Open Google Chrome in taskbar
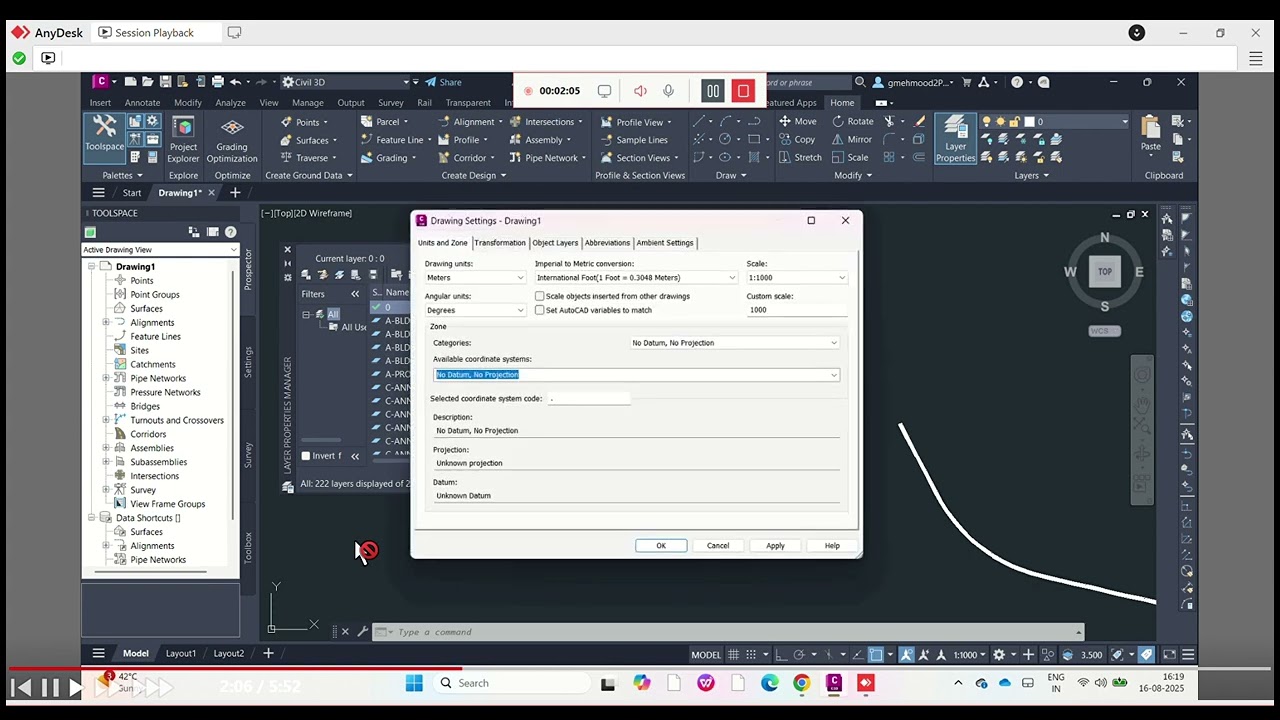This screenshot has width=1280, height=720. [x=802, y=683]
